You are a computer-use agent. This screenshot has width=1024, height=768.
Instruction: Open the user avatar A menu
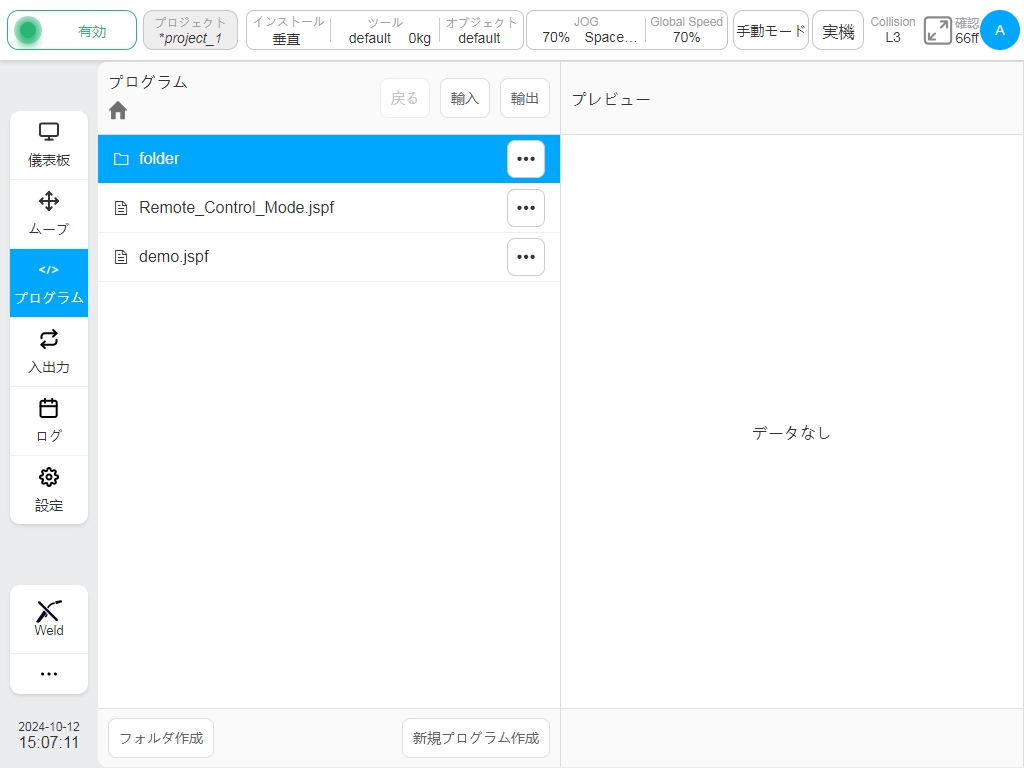click(1000, 30)
